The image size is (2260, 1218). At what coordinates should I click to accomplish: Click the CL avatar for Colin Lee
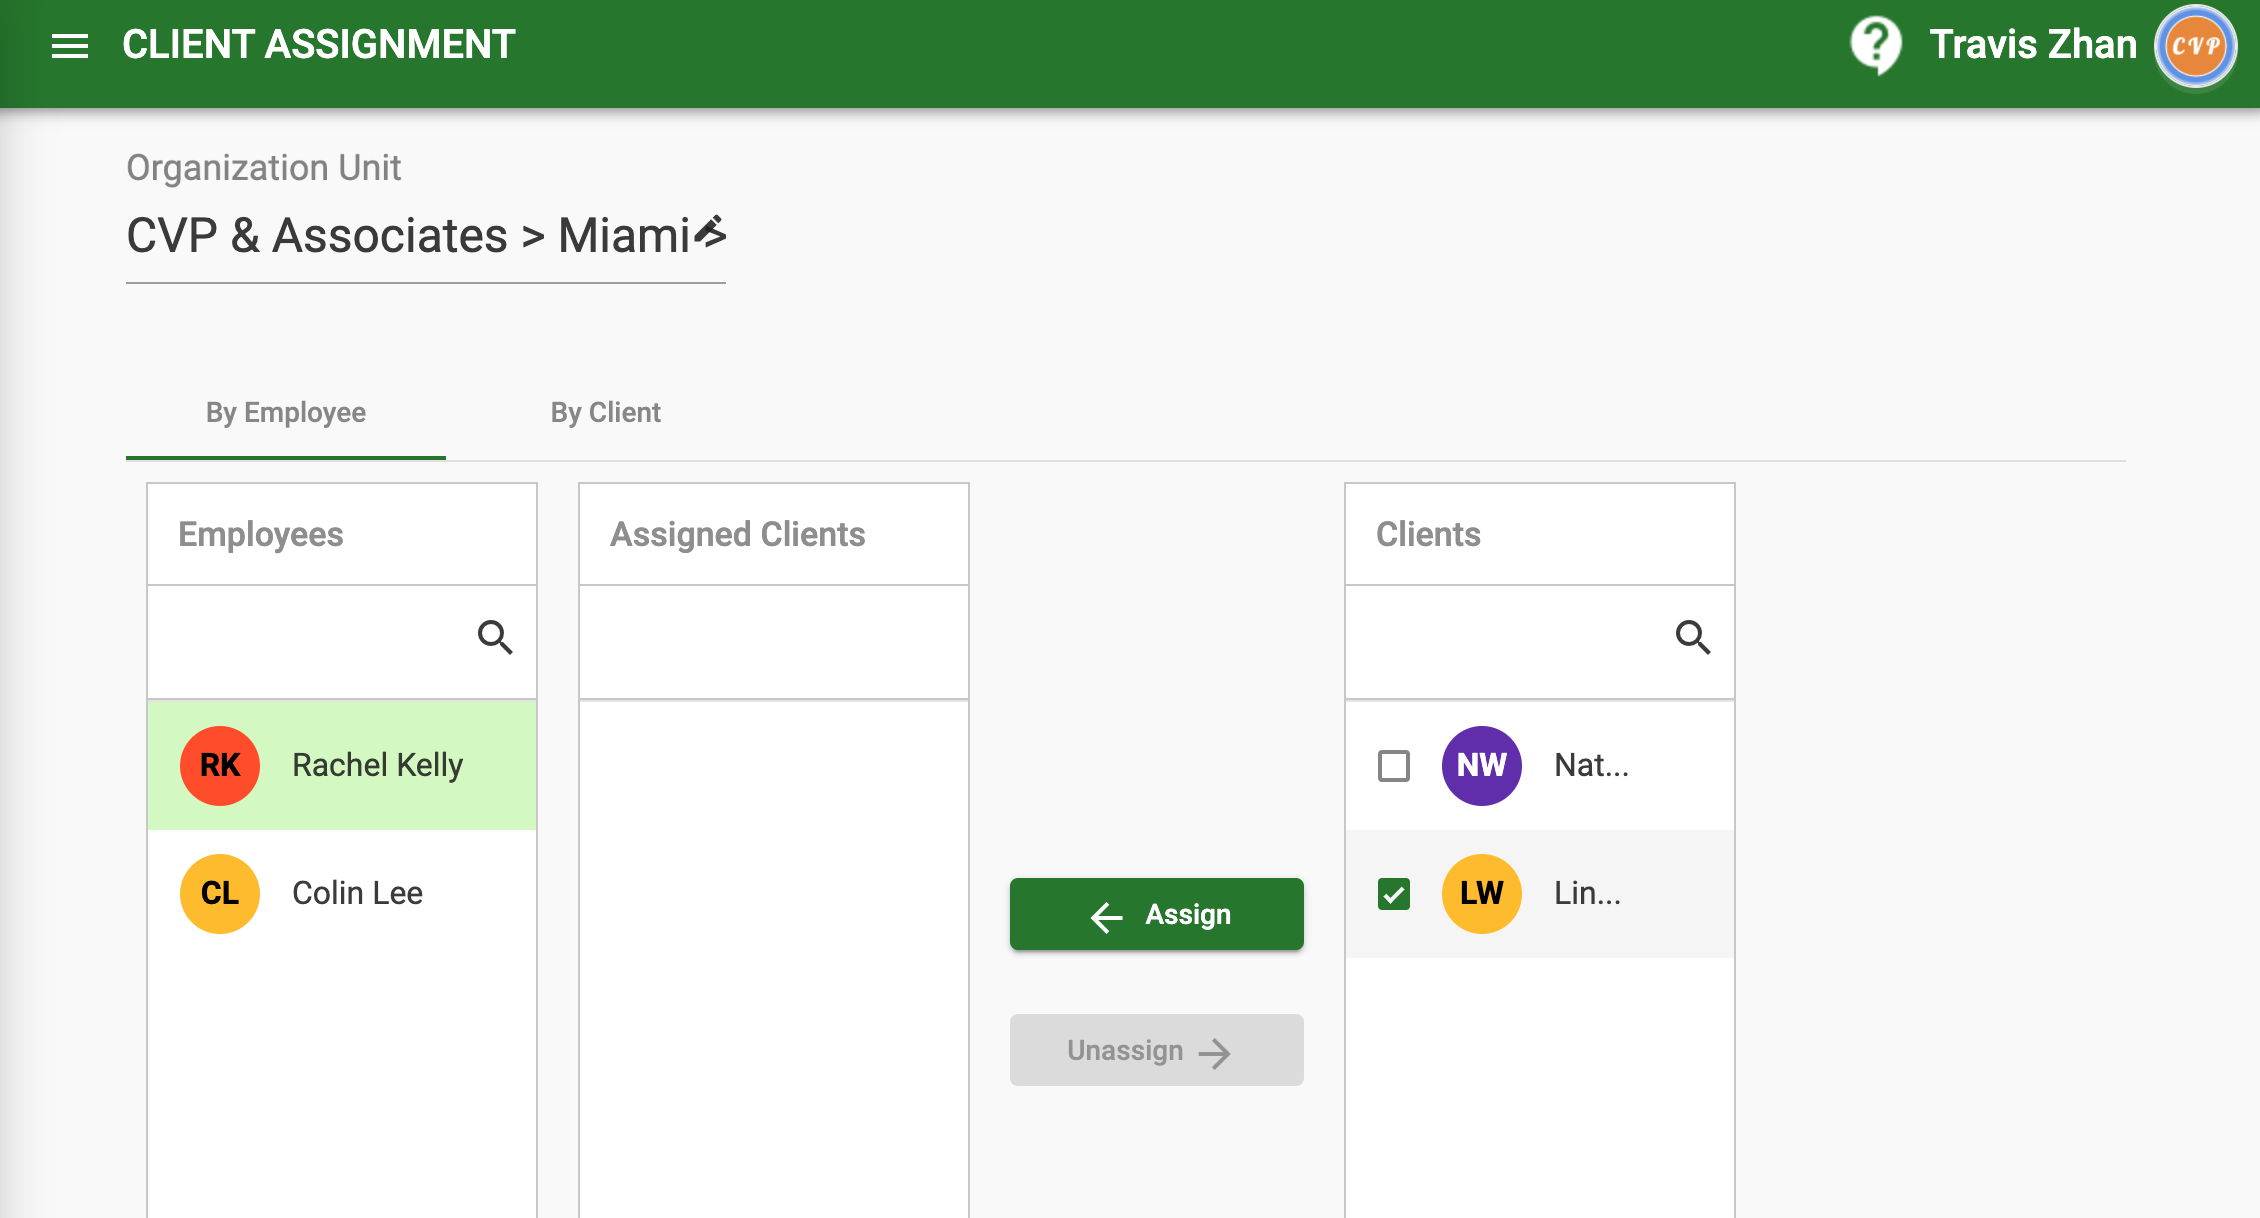coord(220,893)
